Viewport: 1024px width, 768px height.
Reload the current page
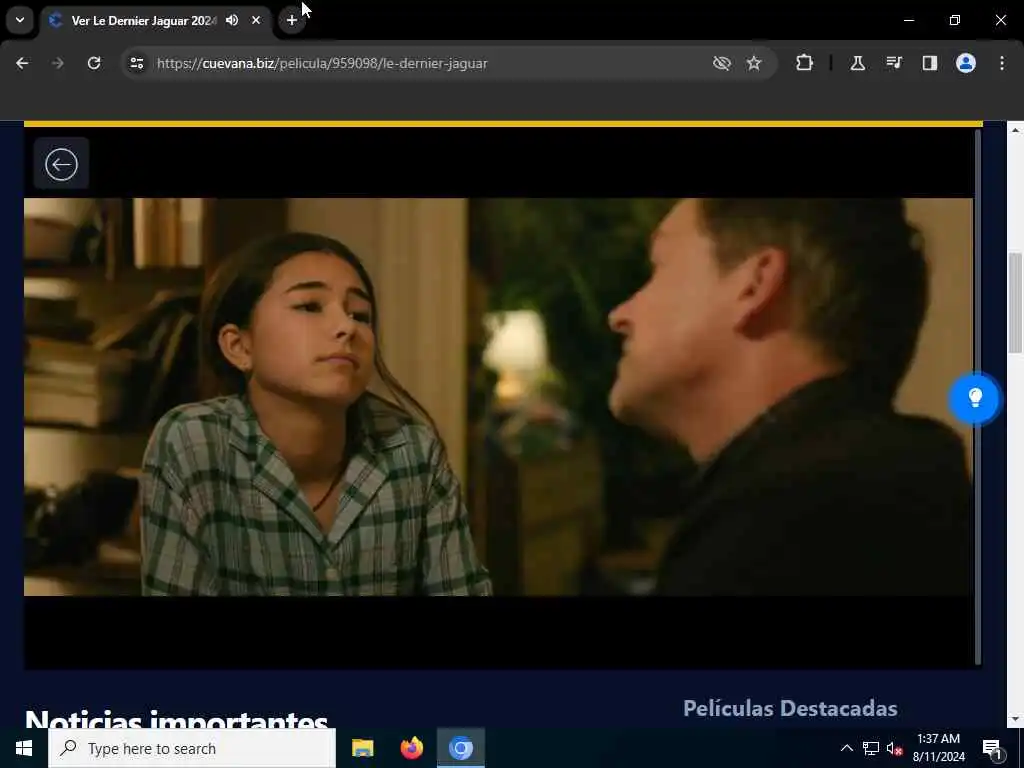click(x=94, y=63)
